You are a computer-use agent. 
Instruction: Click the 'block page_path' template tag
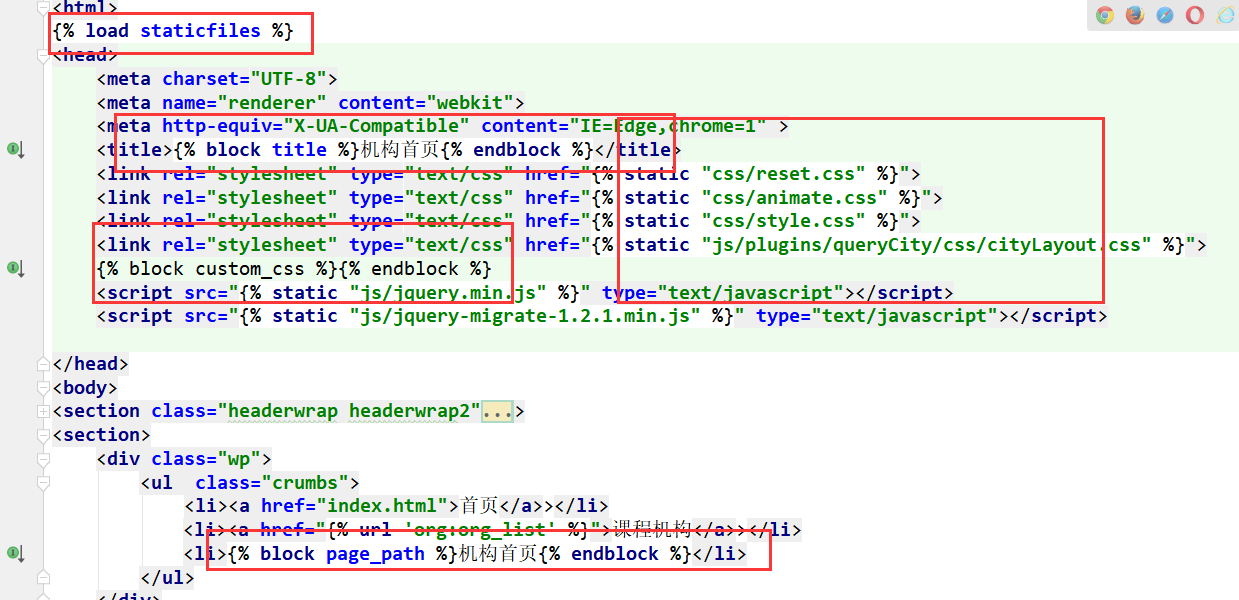[x=343, y=554]
